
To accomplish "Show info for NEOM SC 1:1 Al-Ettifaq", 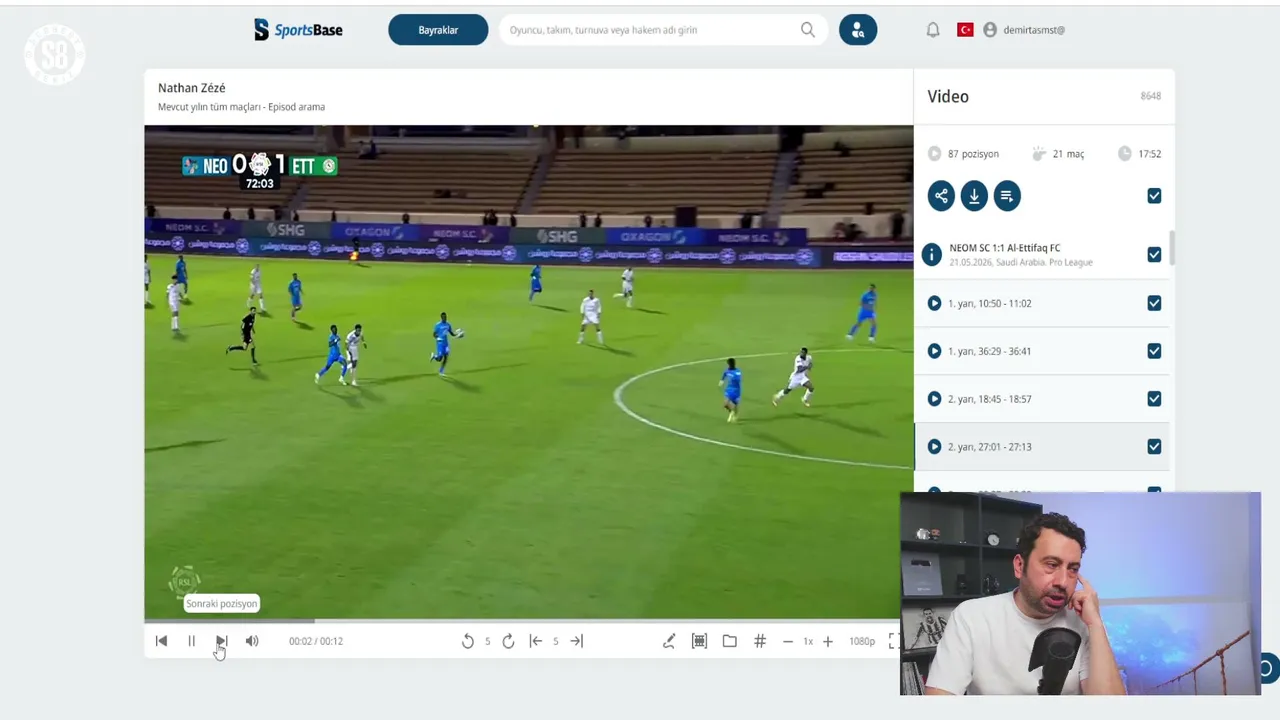I will coord(932,254).
